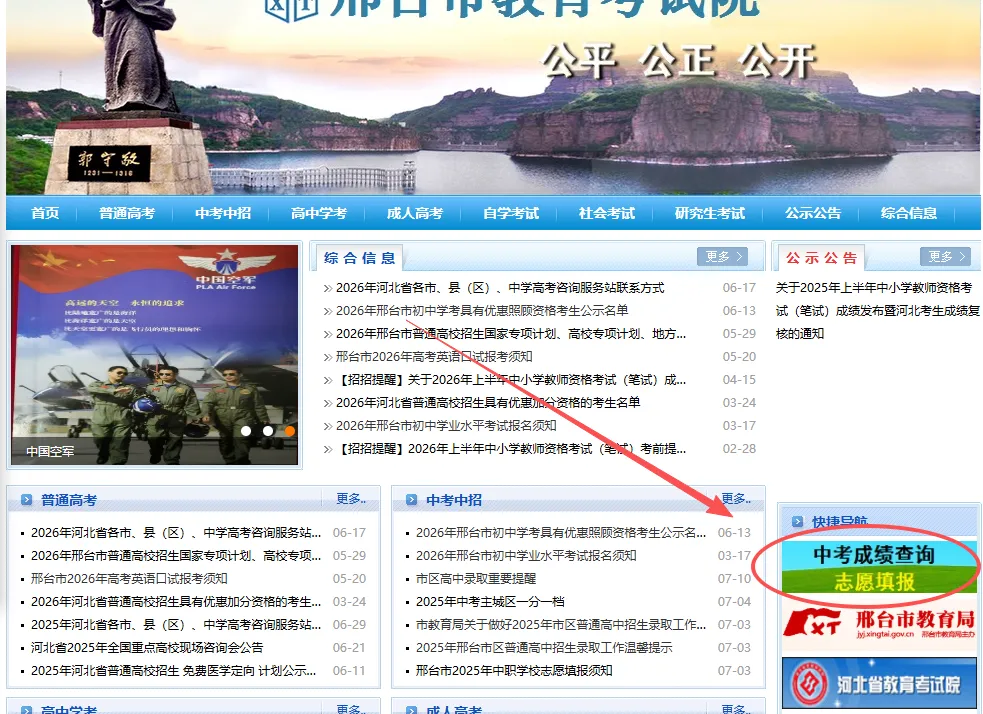Open 2026年邢台市普通高校招生国家专项计划 article in 综合信息
983x714 pixels.
pyautogui.click(x=511, y=334)
